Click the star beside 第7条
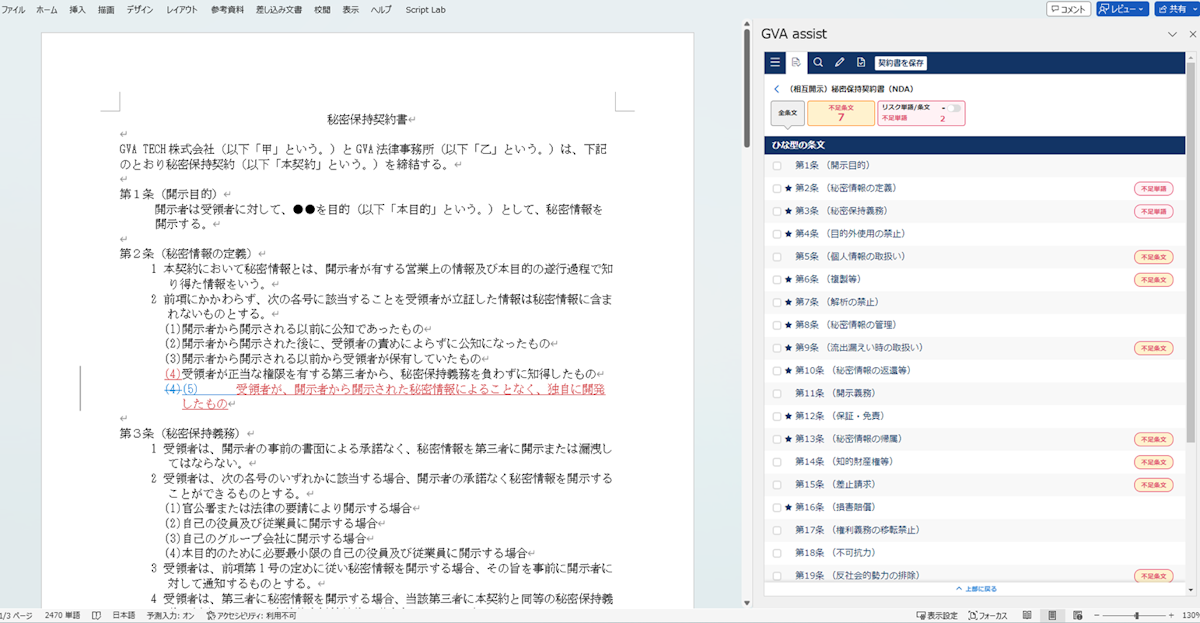 click(x=788, y=302)
